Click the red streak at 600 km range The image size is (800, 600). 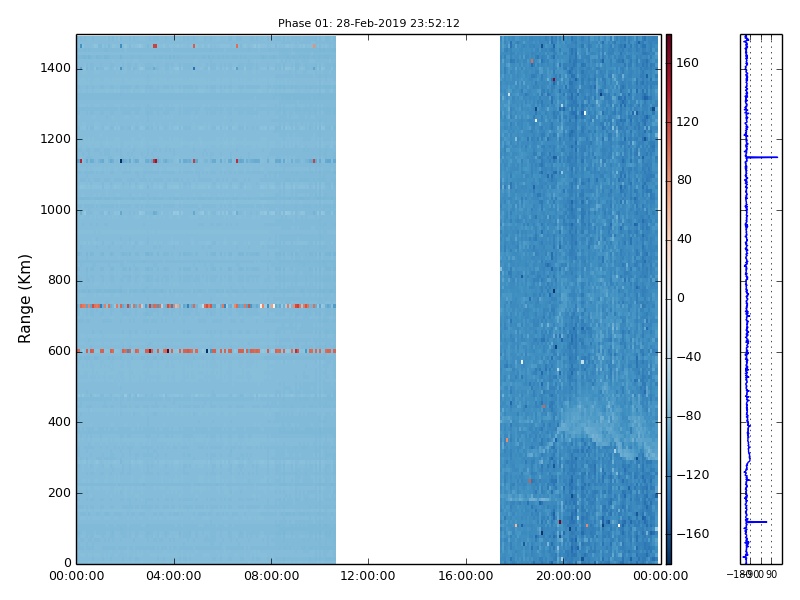click(207, 351)
